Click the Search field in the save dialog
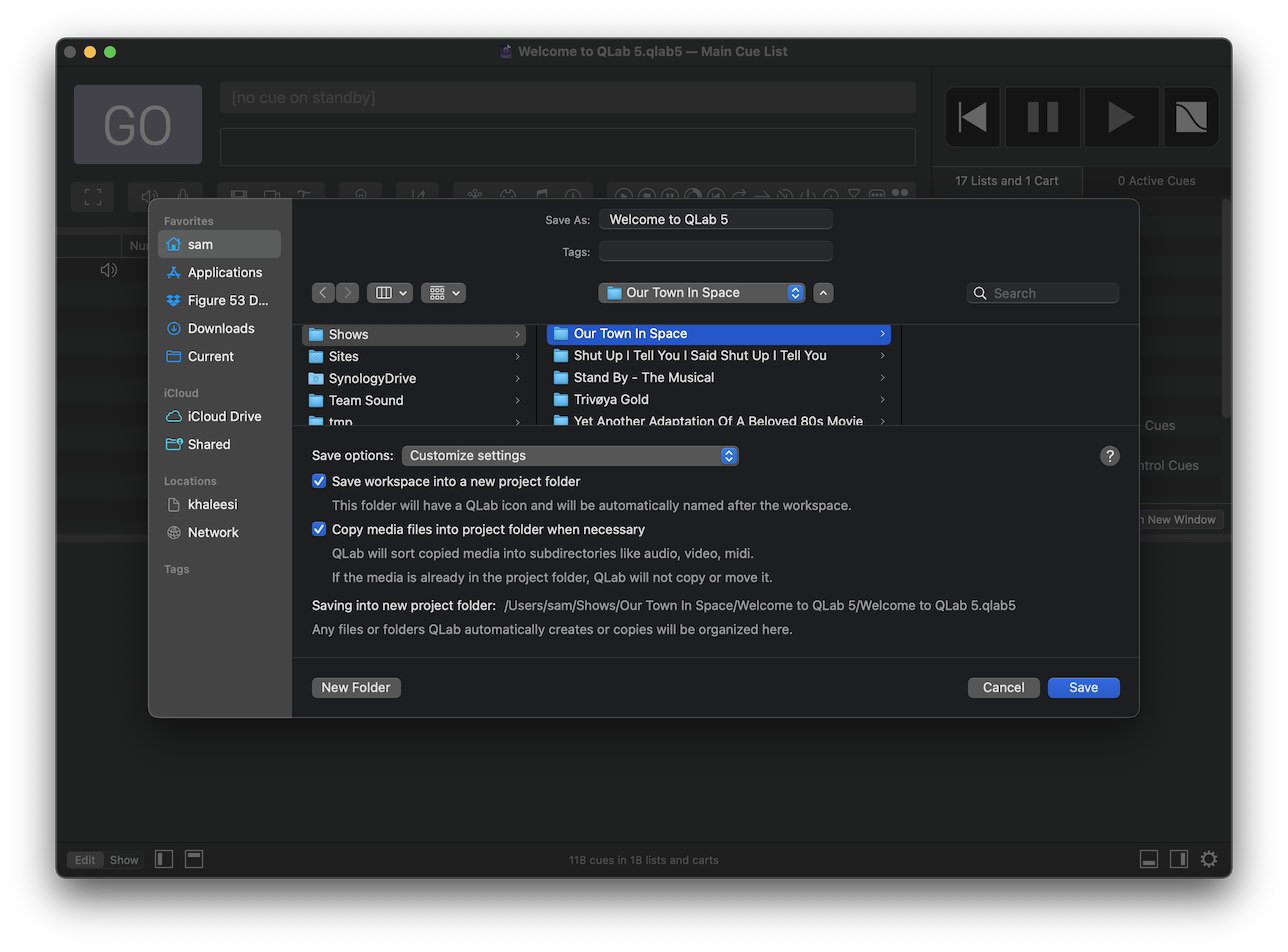This screenshot has width=1288, height=952. [x=1043, y=292]
